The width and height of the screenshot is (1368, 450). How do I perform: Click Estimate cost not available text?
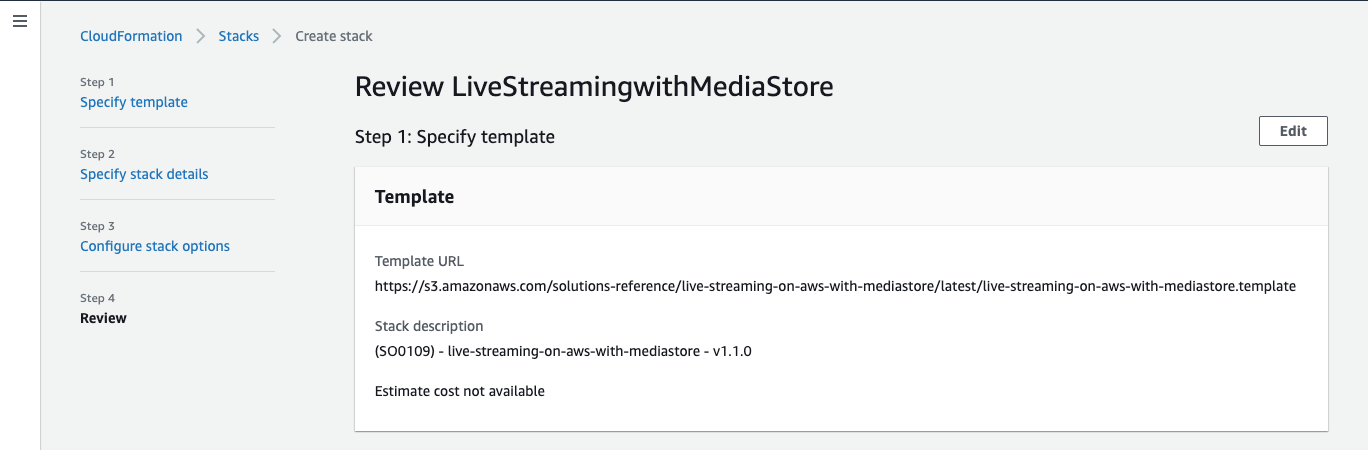pyautogui.click(x=460, y=391)
